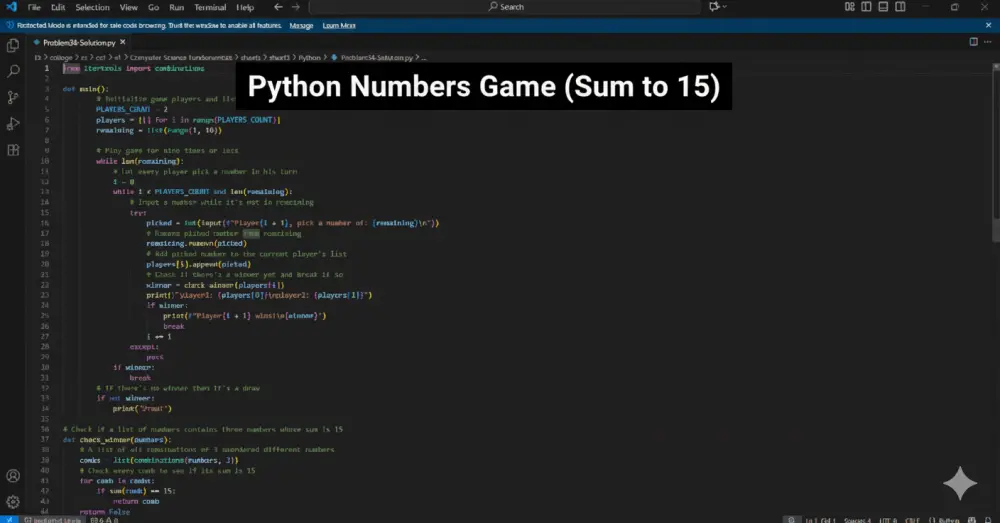Open the Run and Debug view
The height and width of the screenshot is (523, 1000).
point(13,124)
